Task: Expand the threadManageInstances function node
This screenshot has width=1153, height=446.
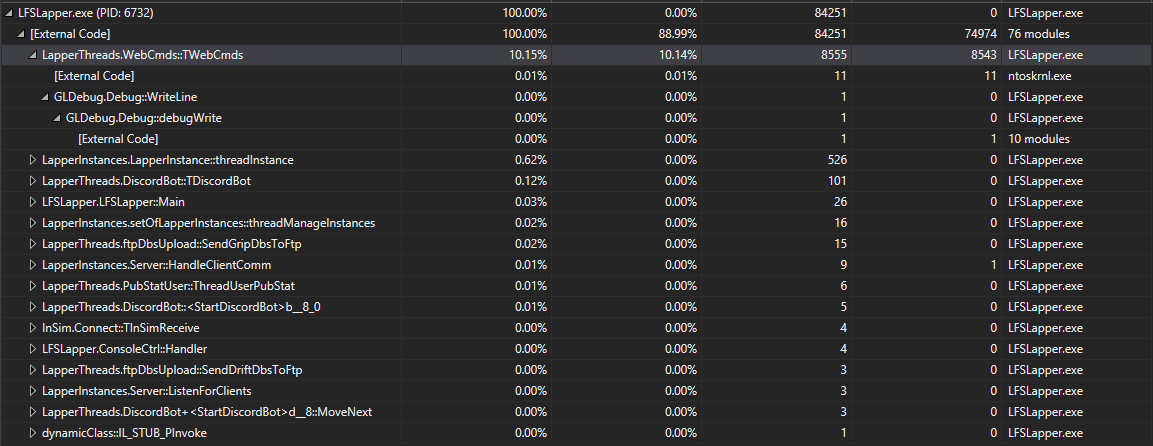Action: click(x=33, y=223)
